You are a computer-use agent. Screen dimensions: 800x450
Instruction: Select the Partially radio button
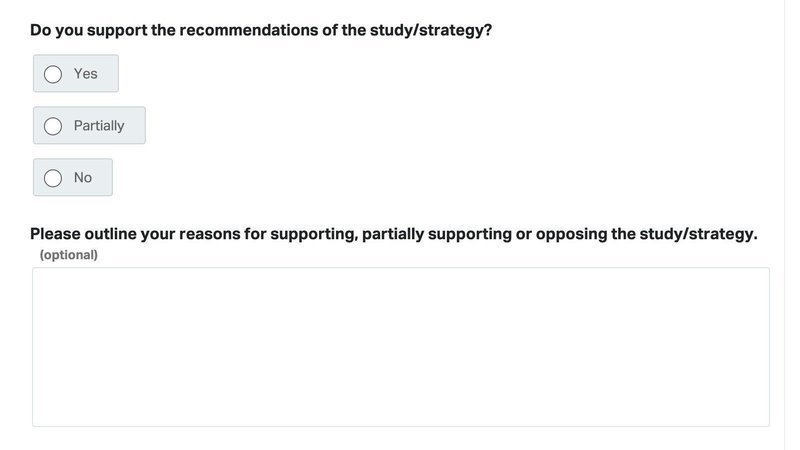(x=53, y=126)
